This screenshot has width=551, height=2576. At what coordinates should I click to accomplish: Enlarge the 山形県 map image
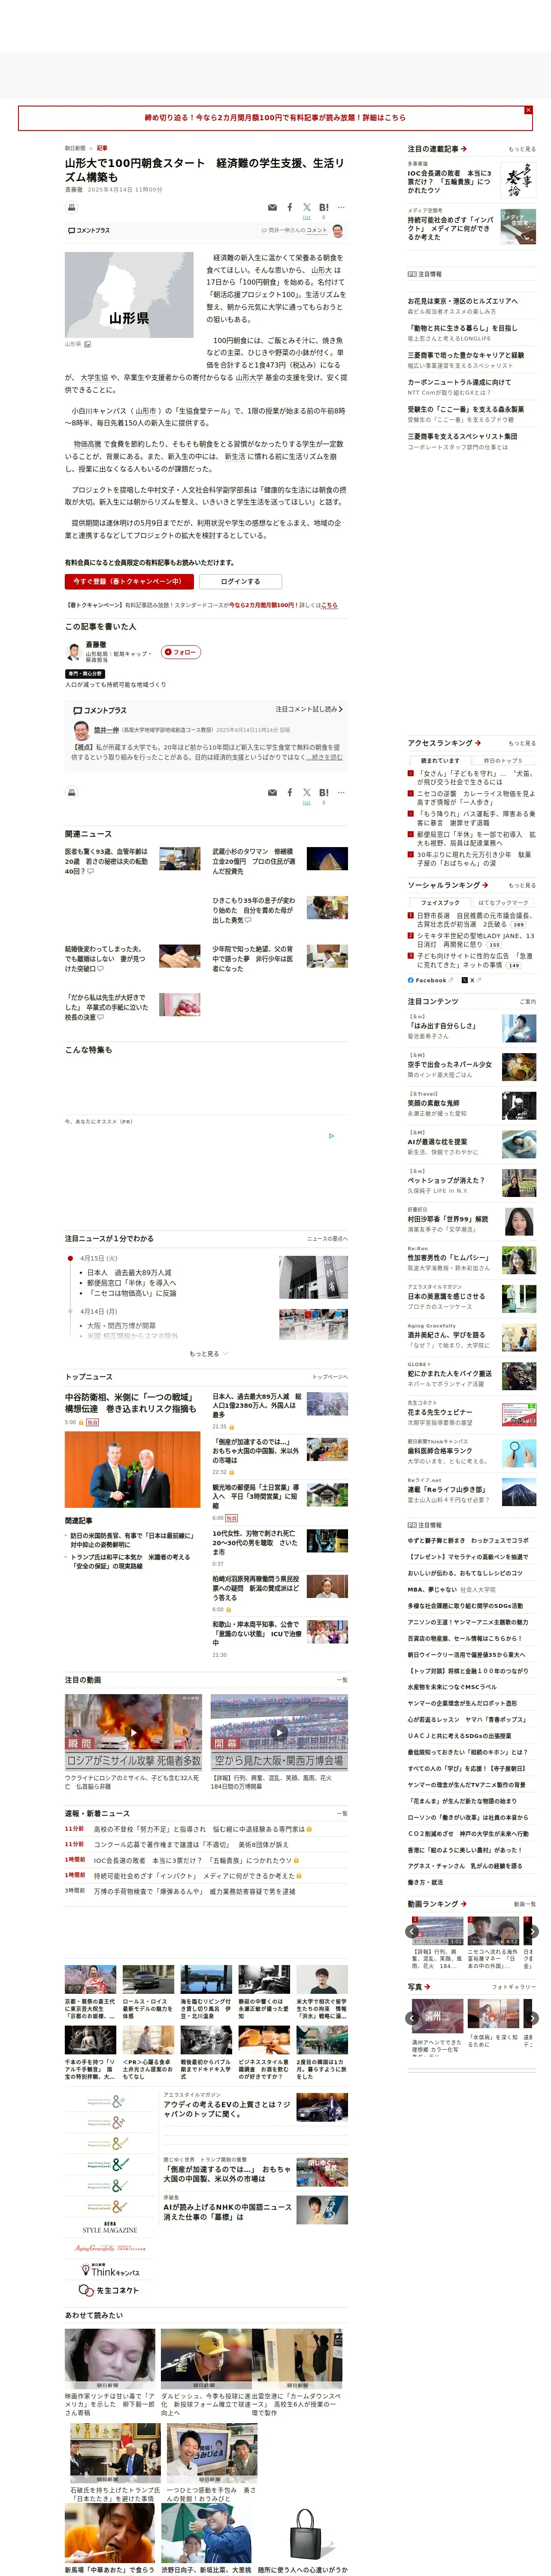click(x=129, y=295)
